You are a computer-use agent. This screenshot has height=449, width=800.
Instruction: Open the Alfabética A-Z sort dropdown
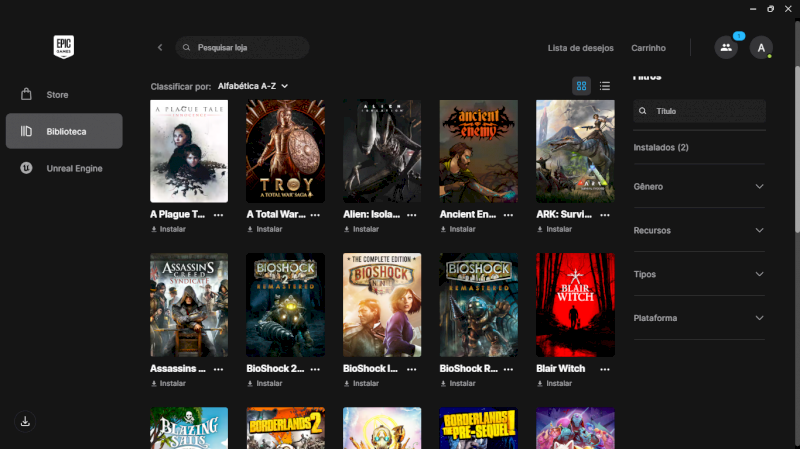(x=253, y=86)
